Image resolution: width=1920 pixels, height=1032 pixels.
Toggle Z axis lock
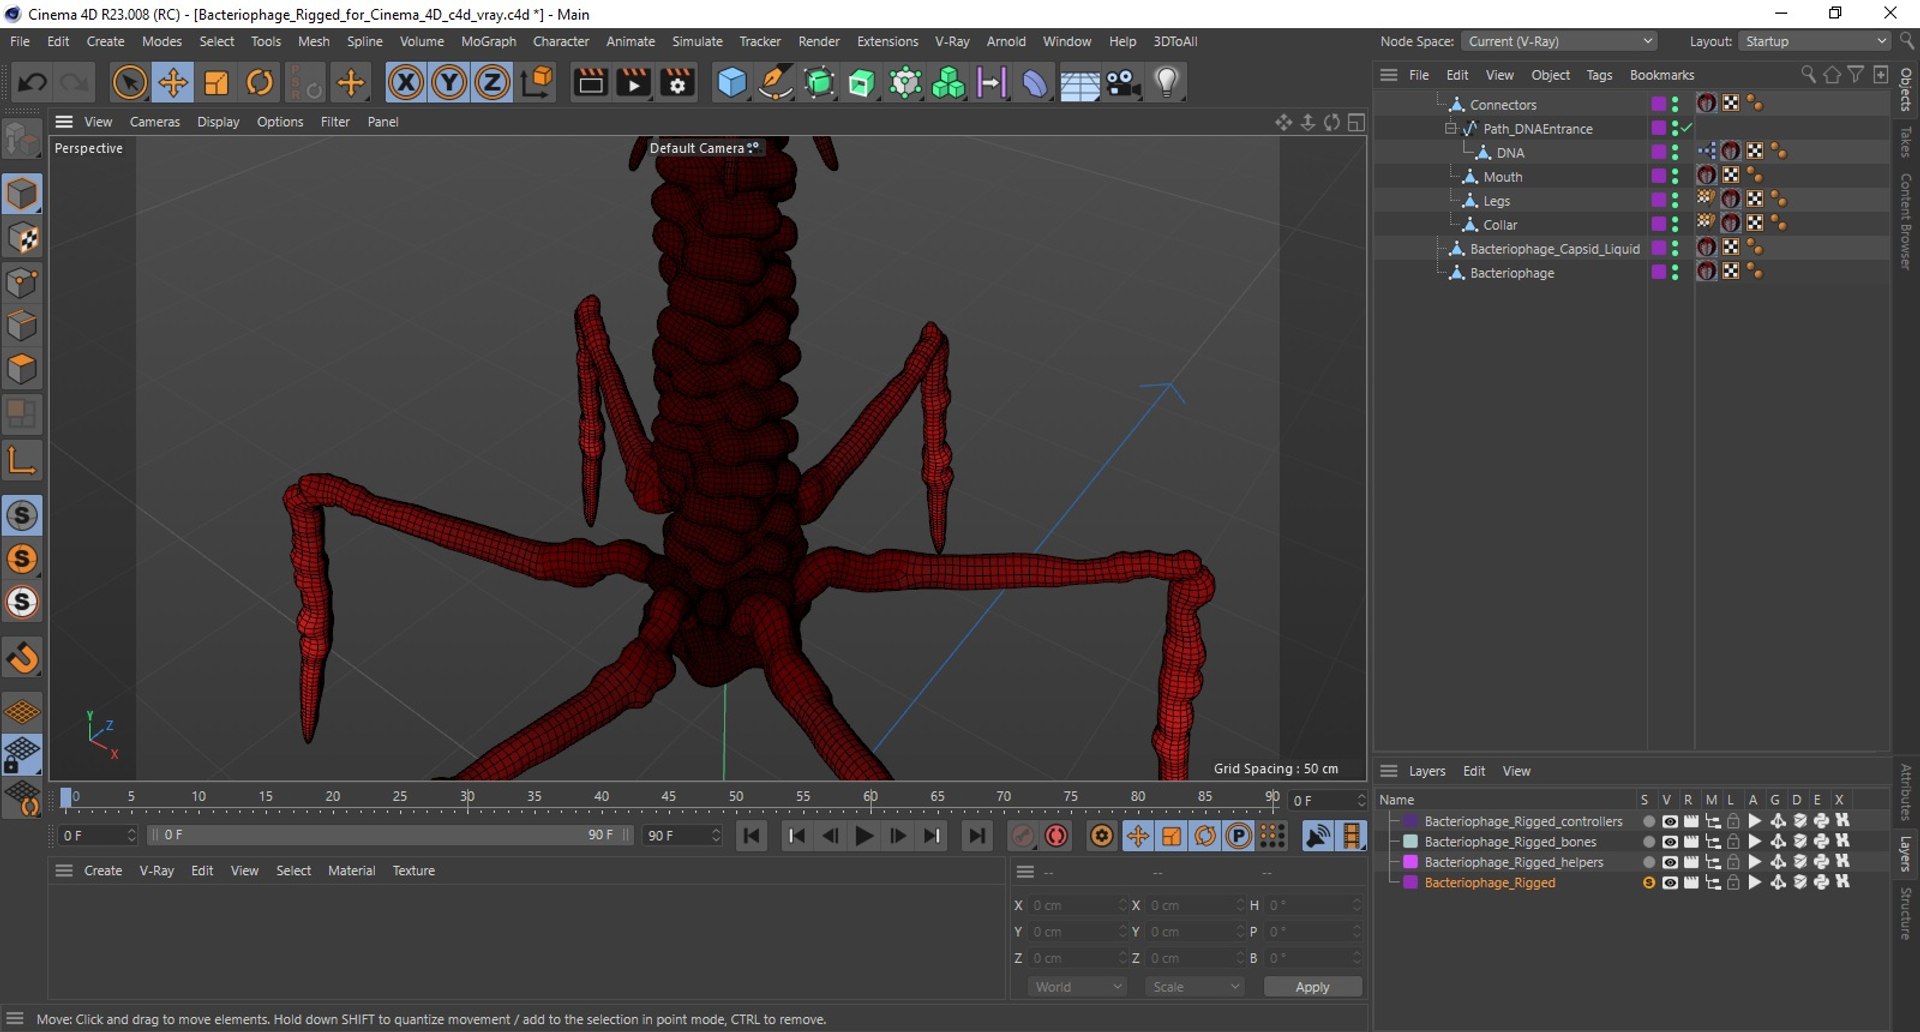tap(492, 83)
